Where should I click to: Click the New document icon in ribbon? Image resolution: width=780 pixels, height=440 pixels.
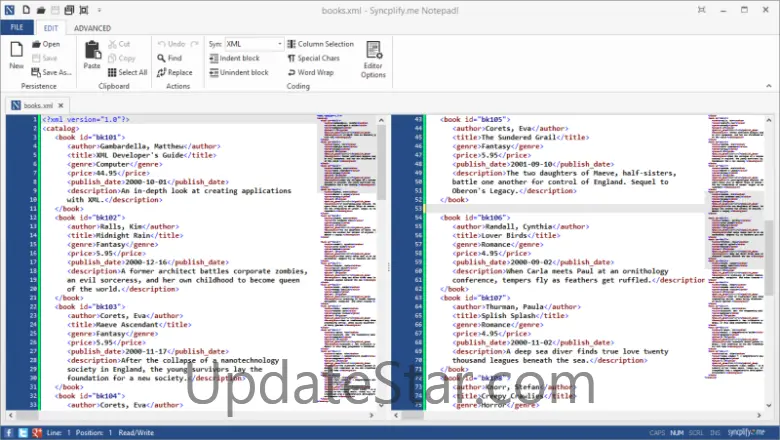click(16, 55)
